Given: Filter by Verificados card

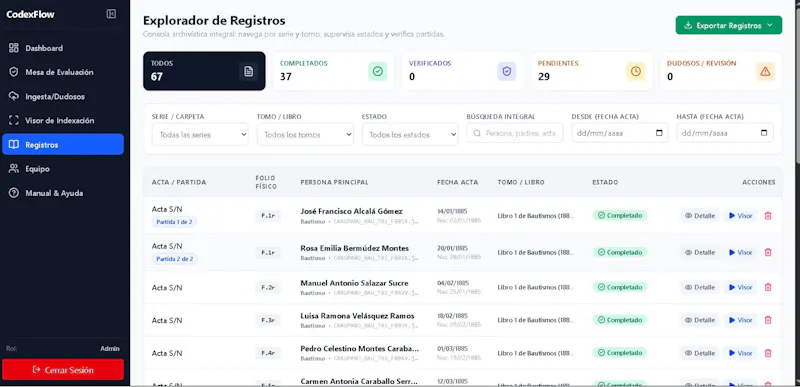Looking at the screenshot, I should [x=462, y=71].
